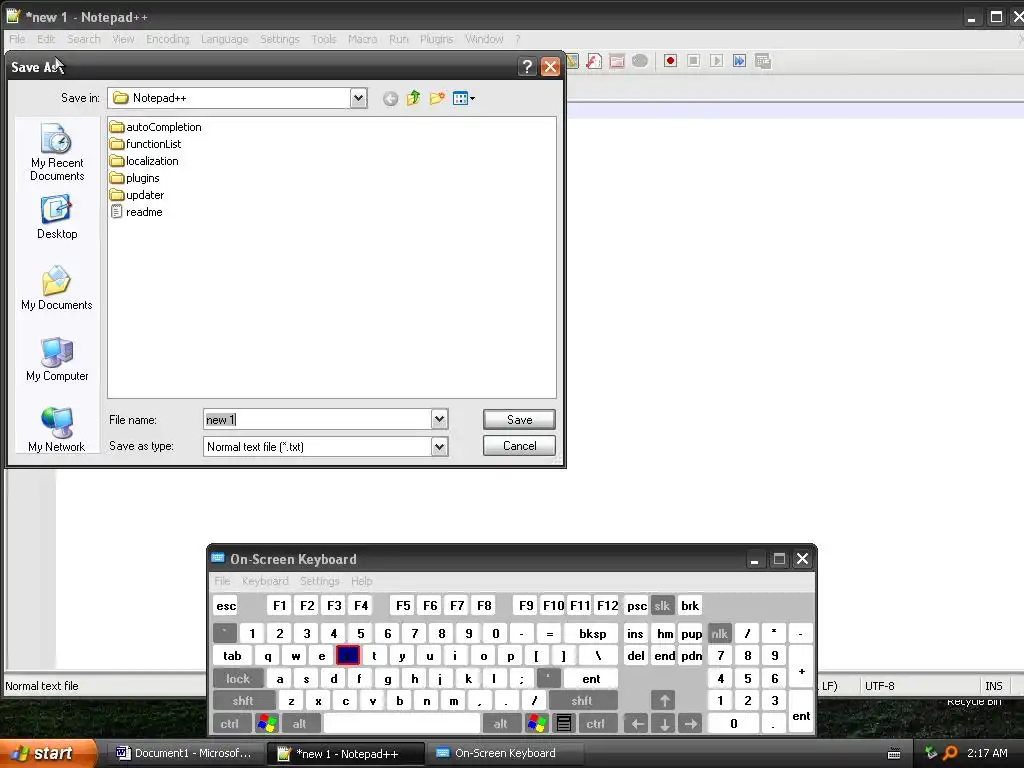Click the down arrow key on keyboard
The image size is (1024, 768).
664,724
